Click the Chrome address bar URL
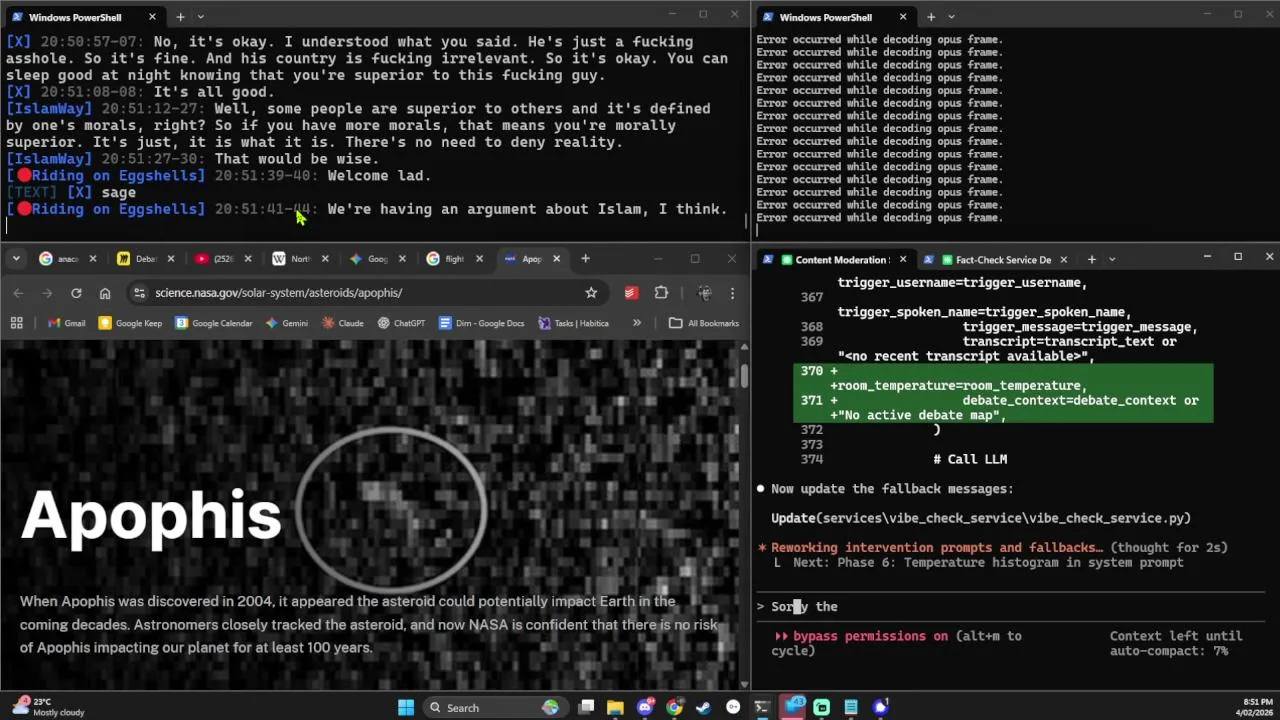1280x720 pixels. tap(278, 293)
